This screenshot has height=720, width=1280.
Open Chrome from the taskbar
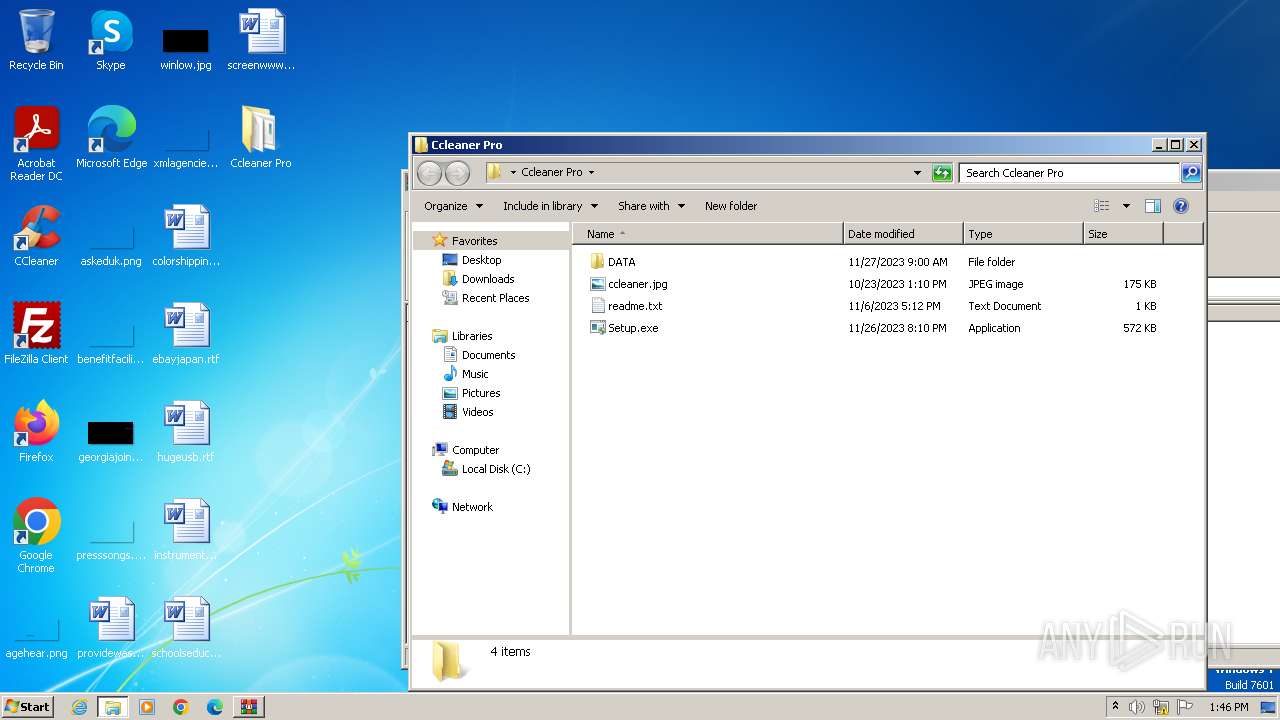coord(181,707)
